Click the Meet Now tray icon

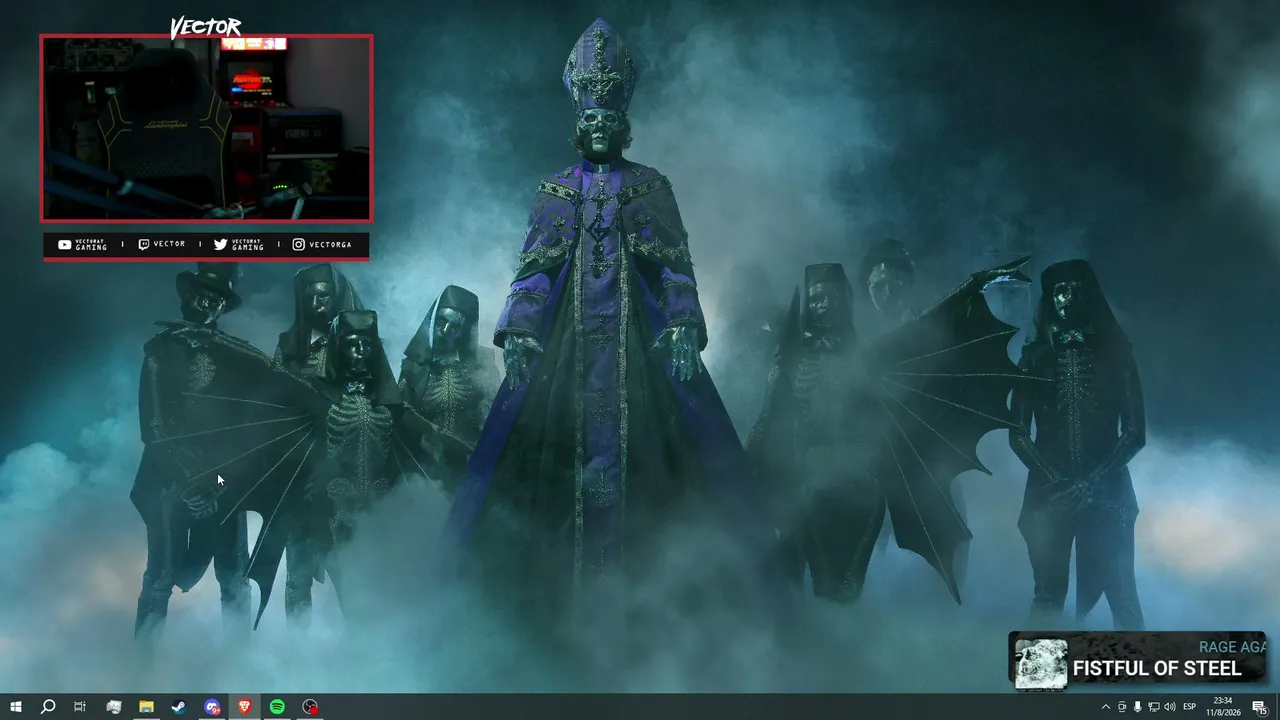1122,707
